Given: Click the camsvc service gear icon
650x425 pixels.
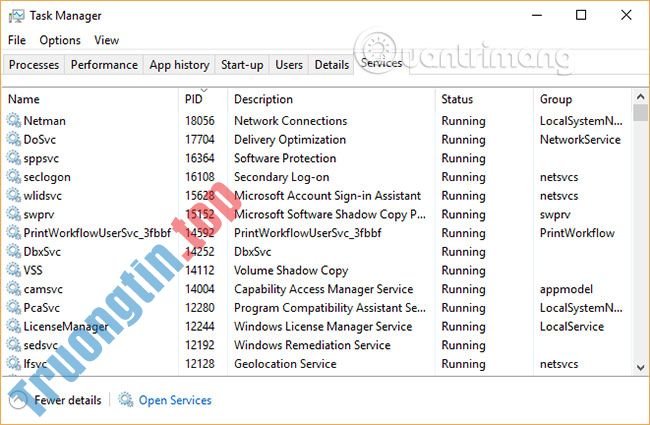Looking at the screenshot, I should [14, 290].
